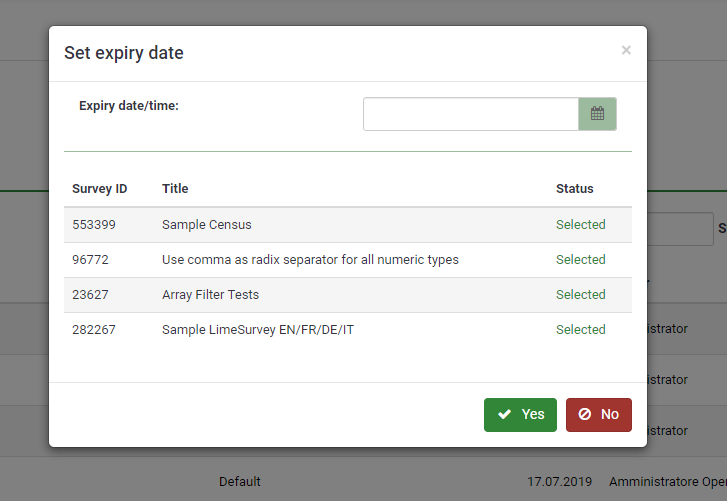The image size is (727, 501).
Task: Open the calendar date picker icon
Action: point(597,114)
